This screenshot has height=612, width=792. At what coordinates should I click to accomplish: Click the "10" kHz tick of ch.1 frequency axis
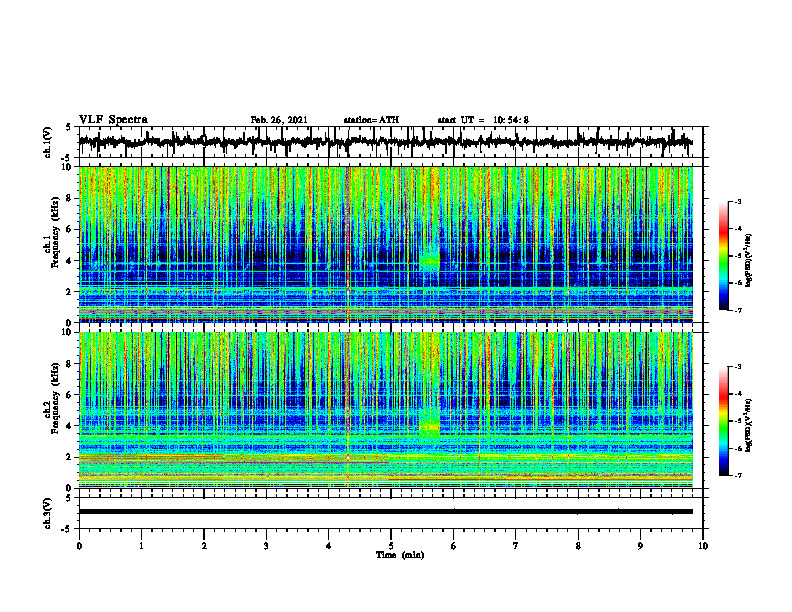click(x=67, y=167)
